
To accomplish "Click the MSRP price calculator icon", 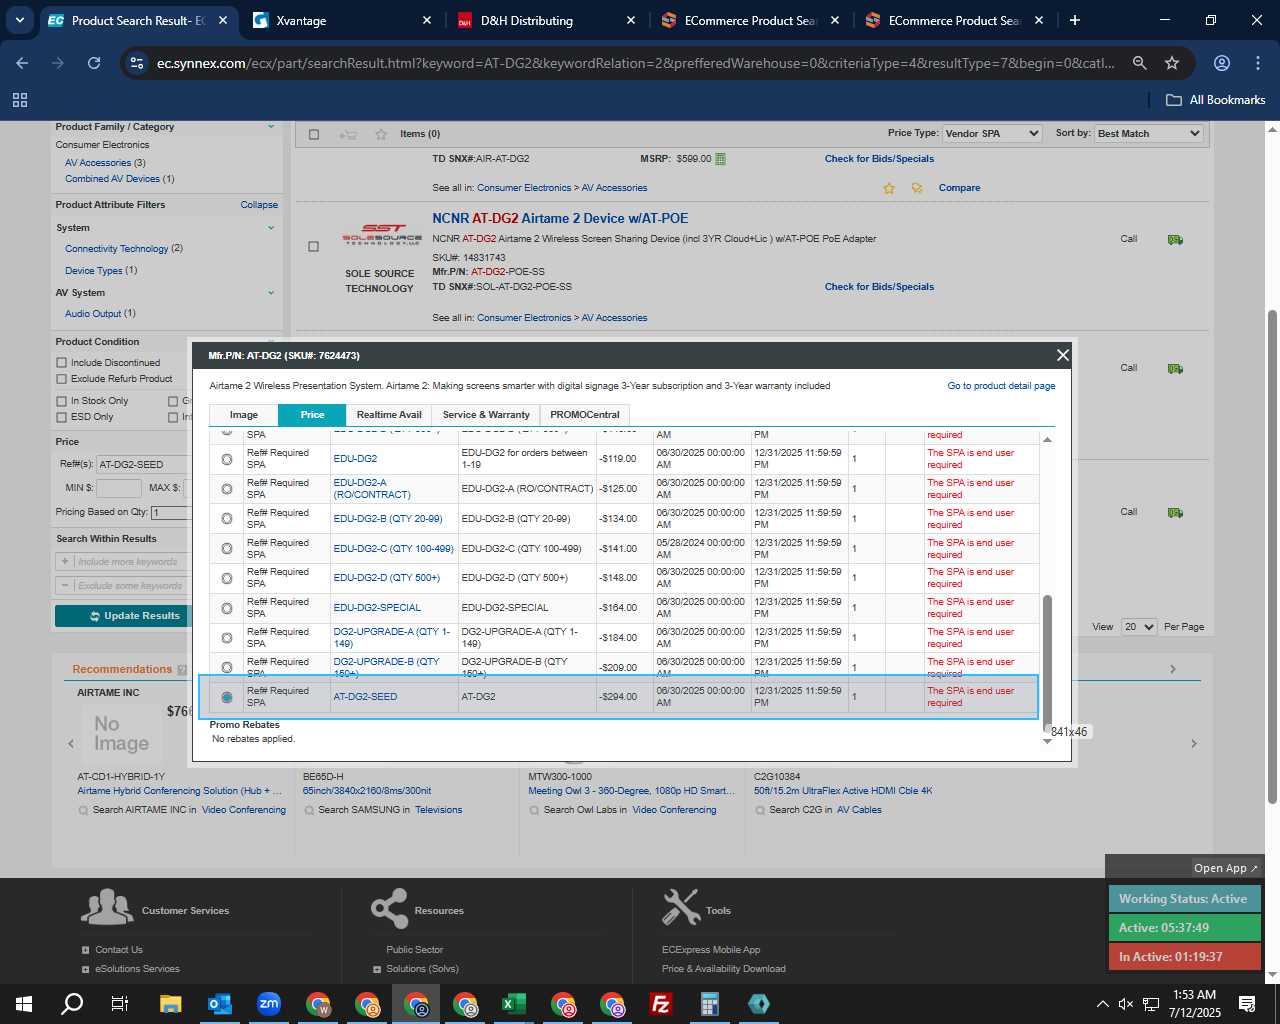I will [x=721, y=159].
